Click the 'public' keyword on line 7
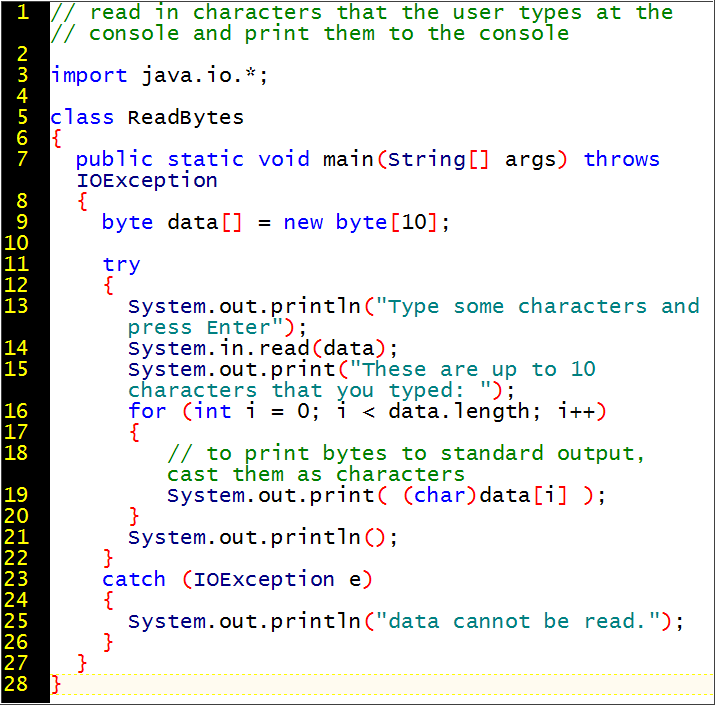The image size is (715, 705). tap(114, 160)
